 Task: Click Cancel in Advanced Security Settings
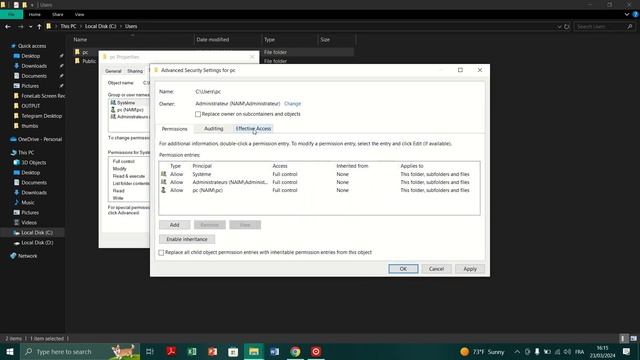[436, 269]
